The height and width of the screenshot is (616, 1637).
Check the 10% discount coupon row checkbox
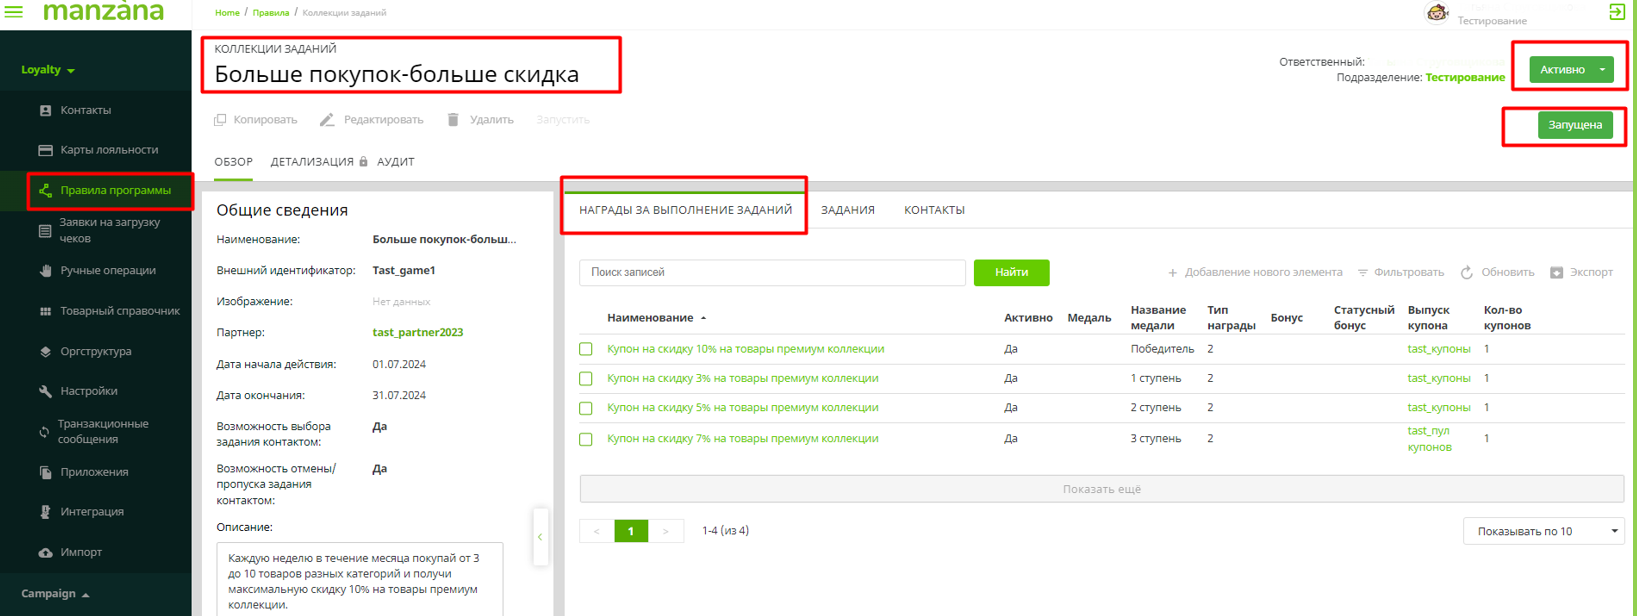click(586, 349)
